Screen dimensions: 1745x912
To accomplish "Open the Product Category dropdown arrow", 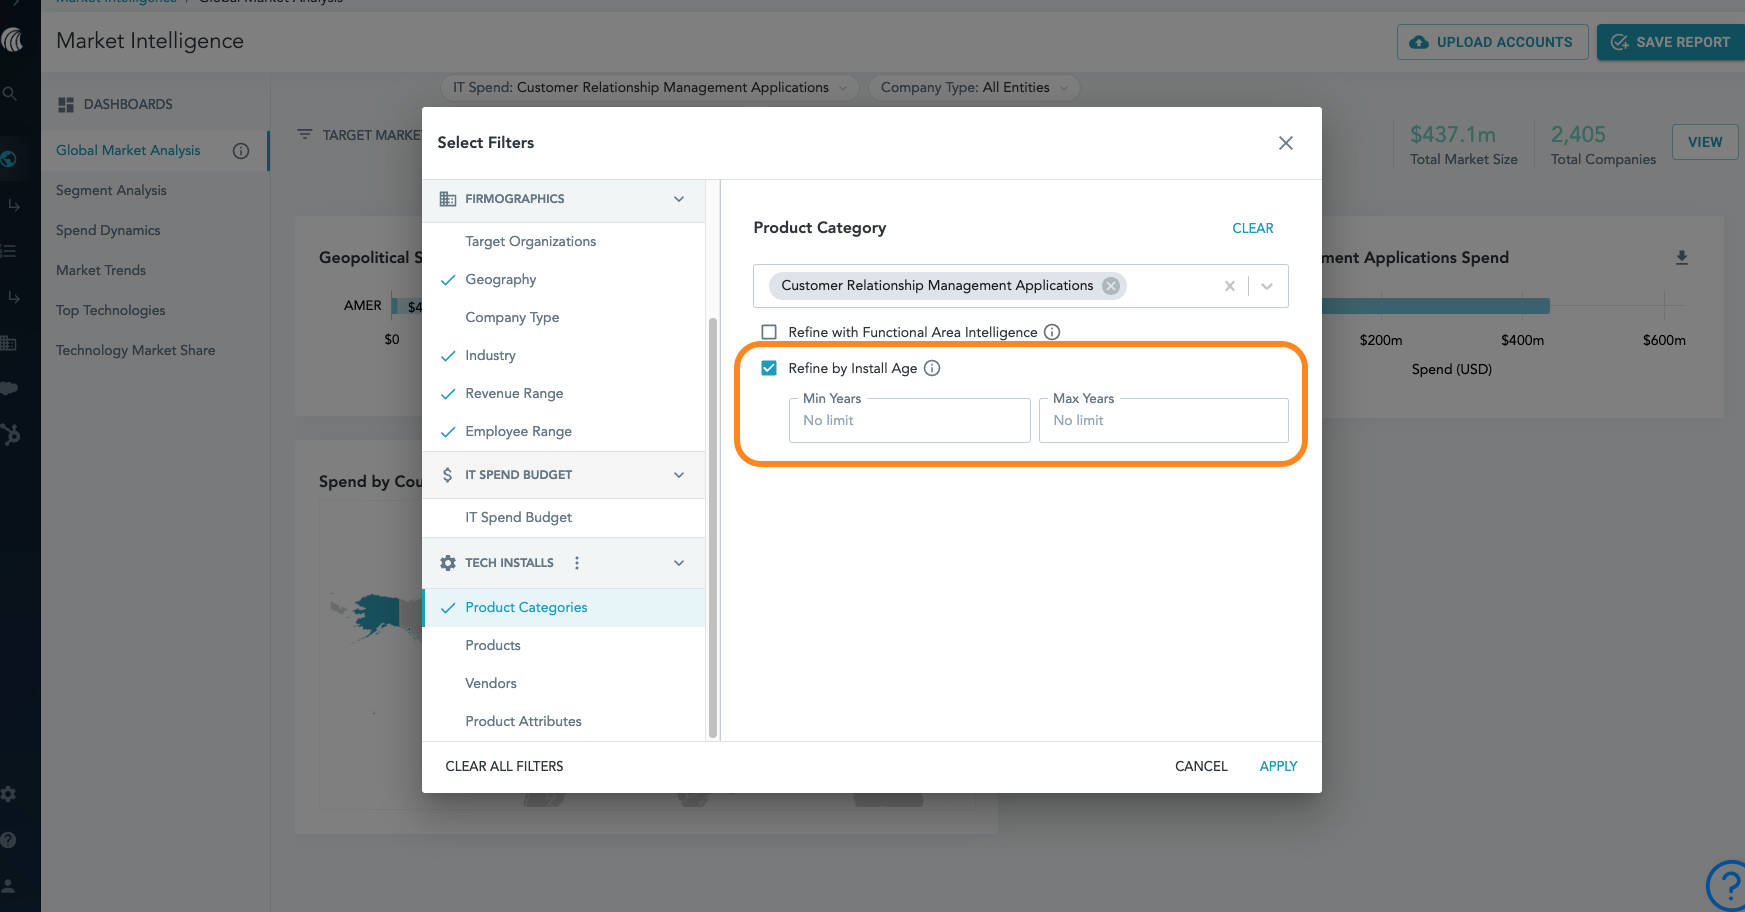I will tap(1267, 286).
